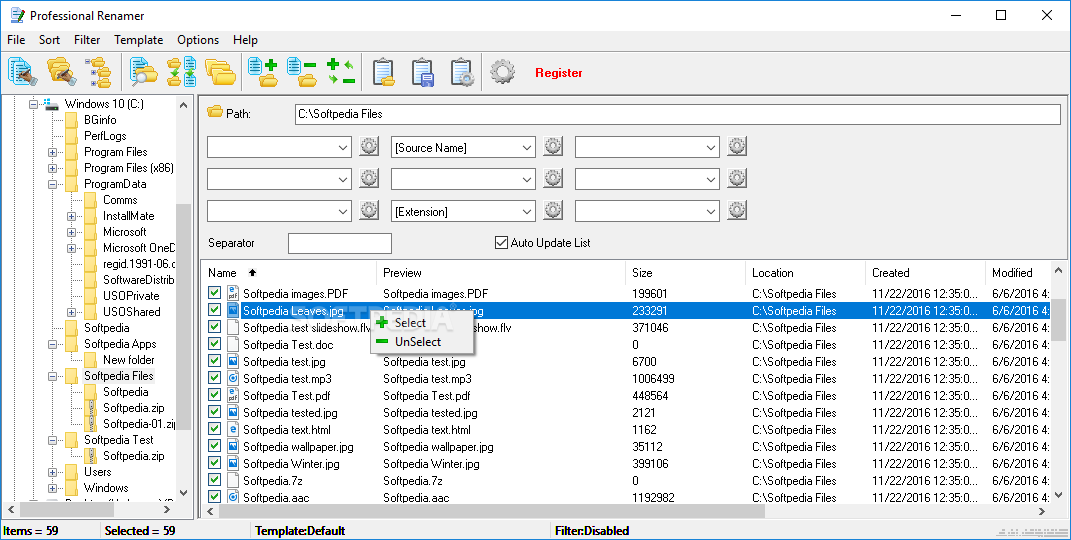1071x540 pixels.
Task: Click the zip icon of Softpedia-01.zip in tree
Action: [x=90, y=424]
